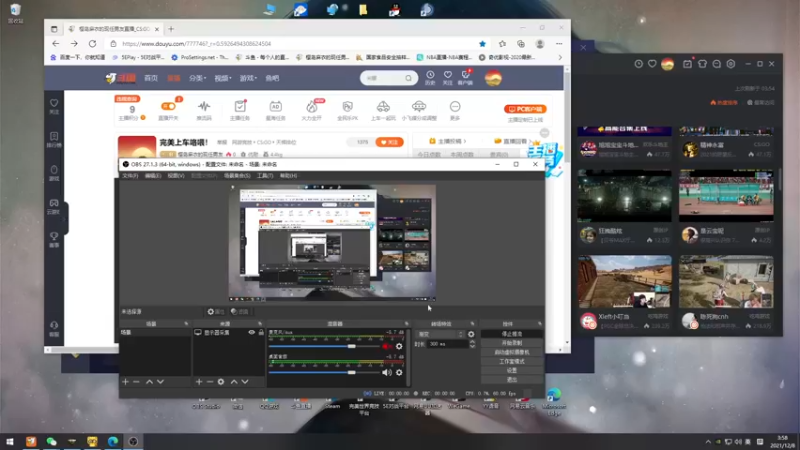
Task: Click Studio Mode (工作室模式) in OBS
Action: click(x=512, y=362)
